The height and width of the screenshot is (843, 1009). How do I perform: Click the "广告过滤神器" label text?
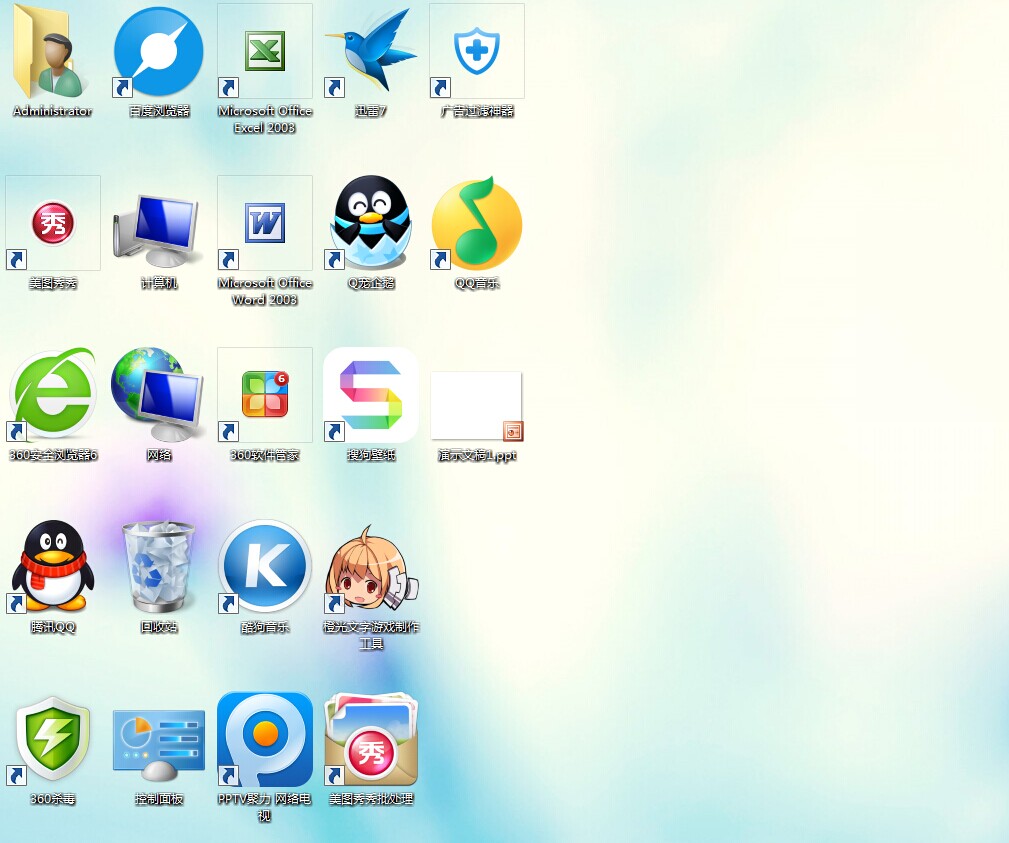coord(477,111)
